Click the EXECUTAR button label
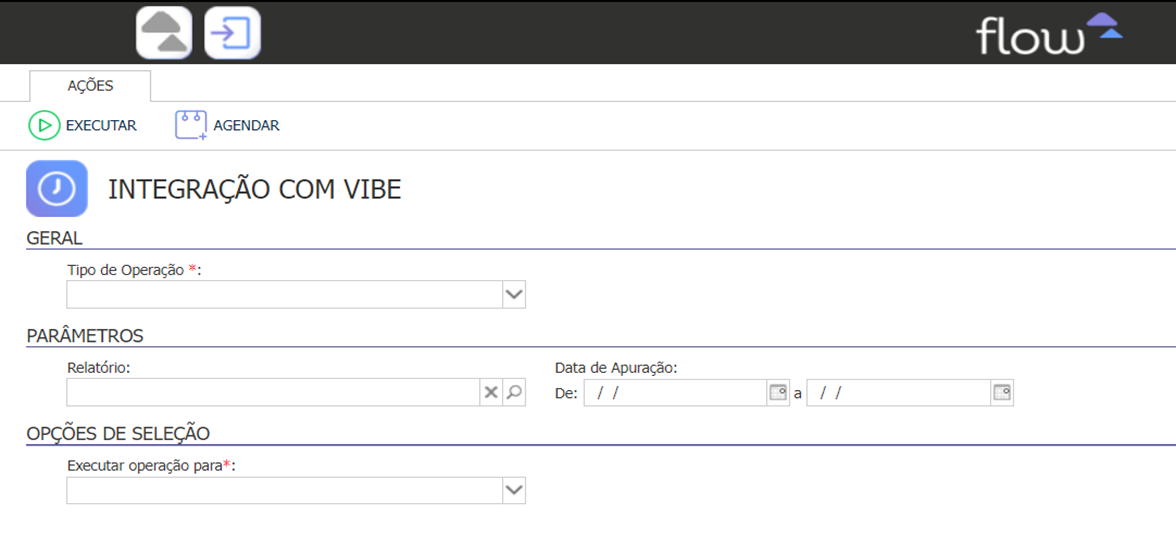 click(x=101, y=126)
